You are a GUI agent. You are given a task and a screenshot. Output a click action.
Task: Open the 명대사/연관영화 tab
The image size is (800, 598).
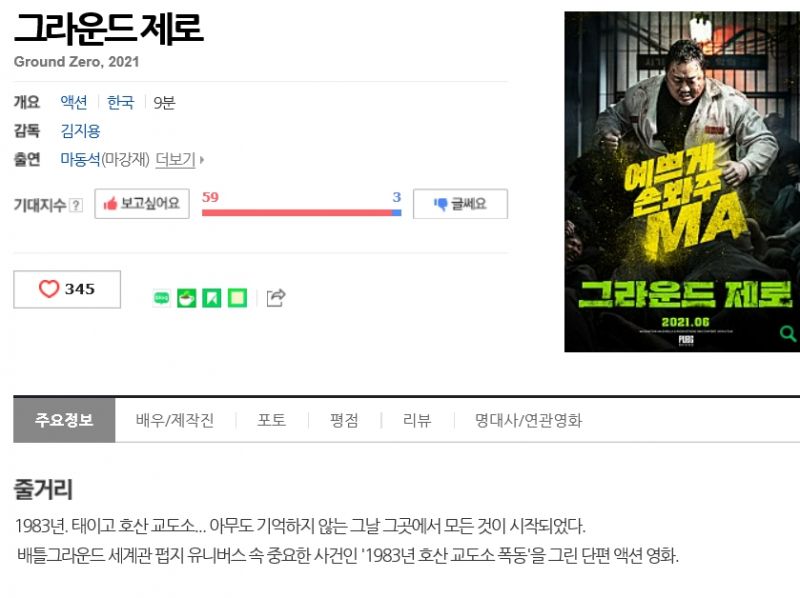pyautogui.click(x=528, y=420)
